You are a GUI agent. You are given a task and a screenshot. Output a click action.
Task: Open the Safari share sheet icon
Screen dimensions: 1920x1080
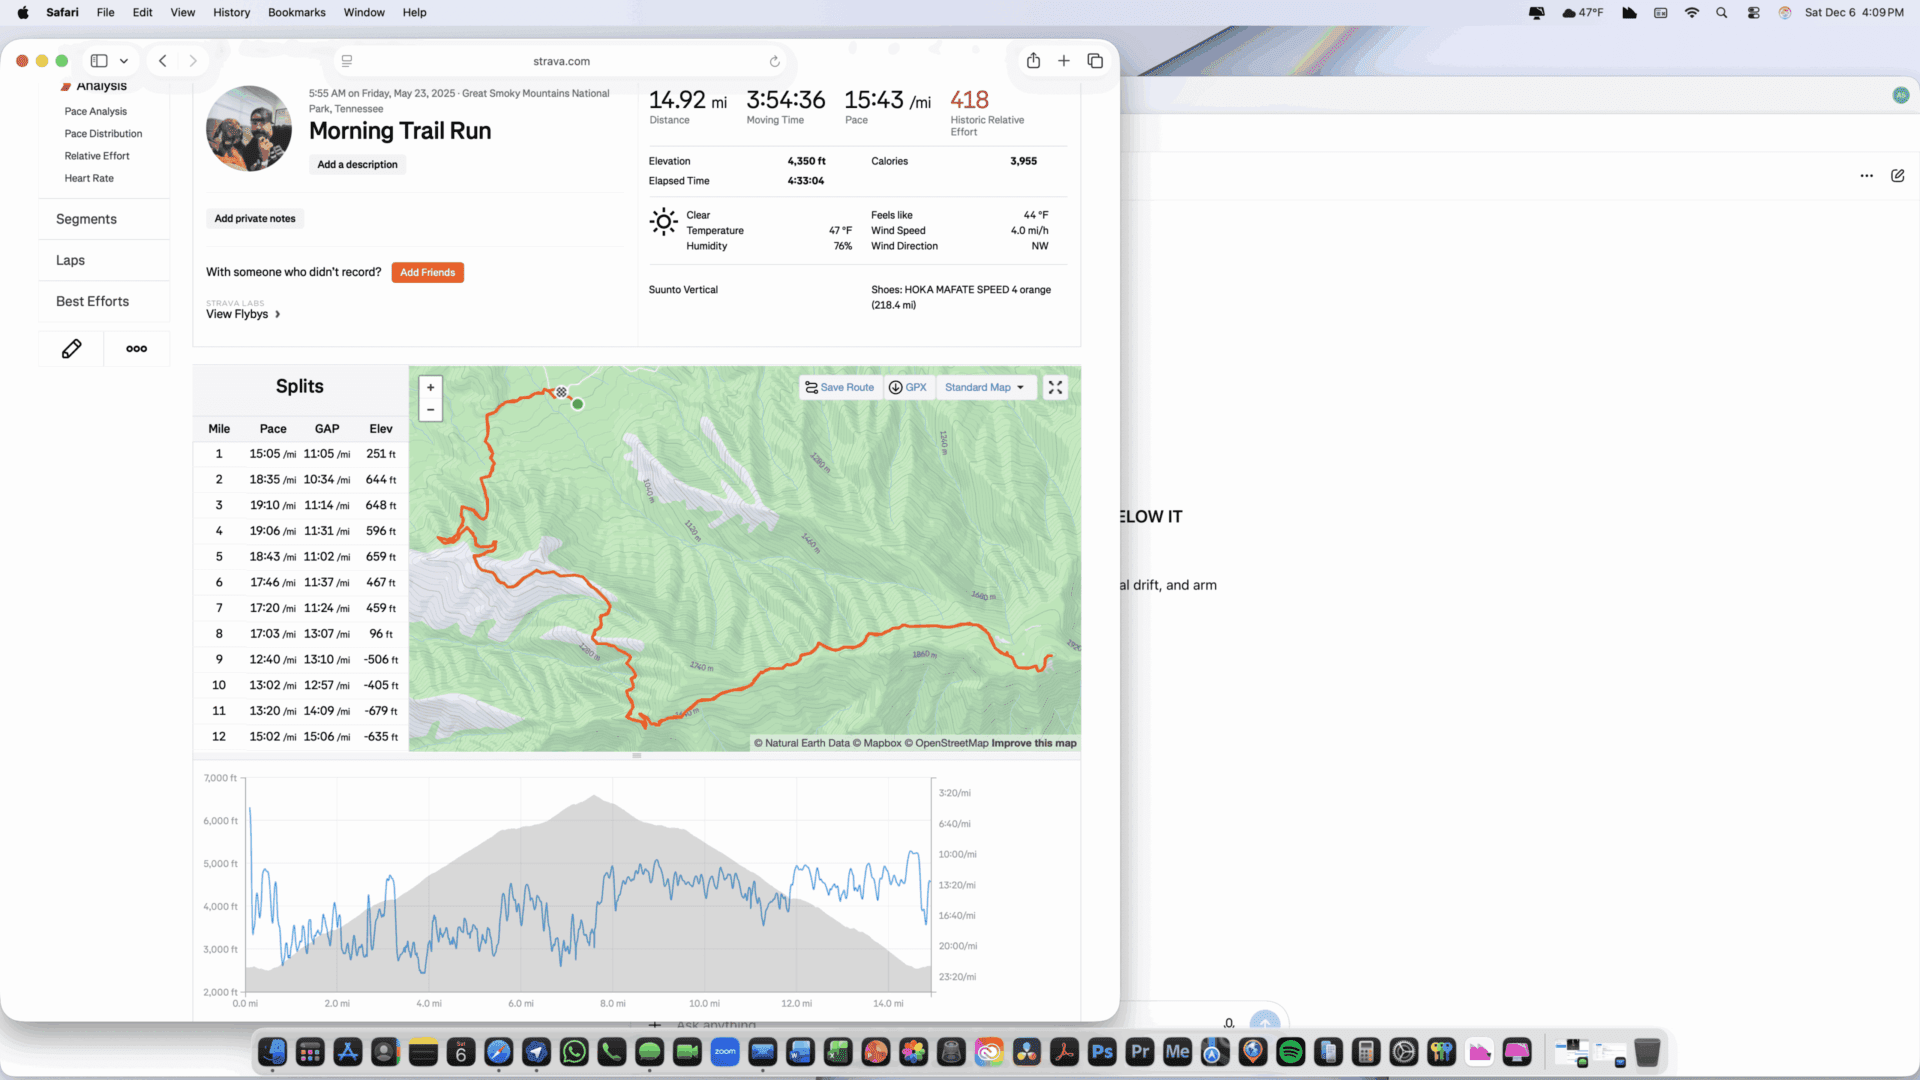point(1033,61)
